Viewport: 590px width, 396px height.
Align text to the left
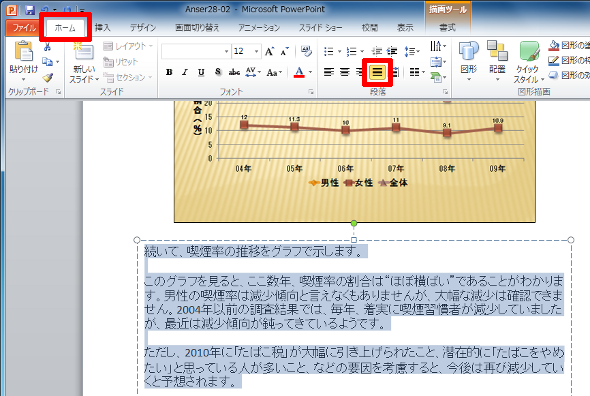(x=329, y=72)
